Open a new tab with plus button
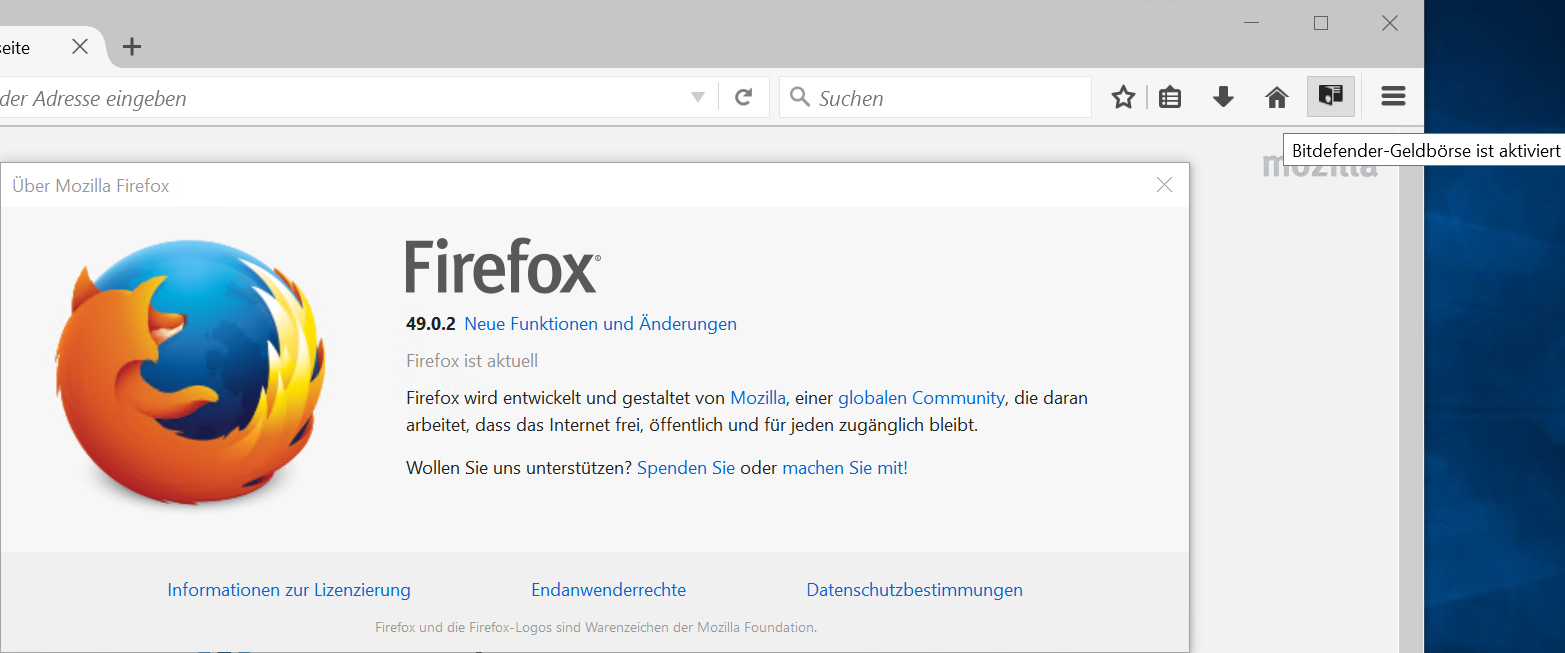Image resolution: width=1565 pixels, height=653 pixels. tap(131, 46)
